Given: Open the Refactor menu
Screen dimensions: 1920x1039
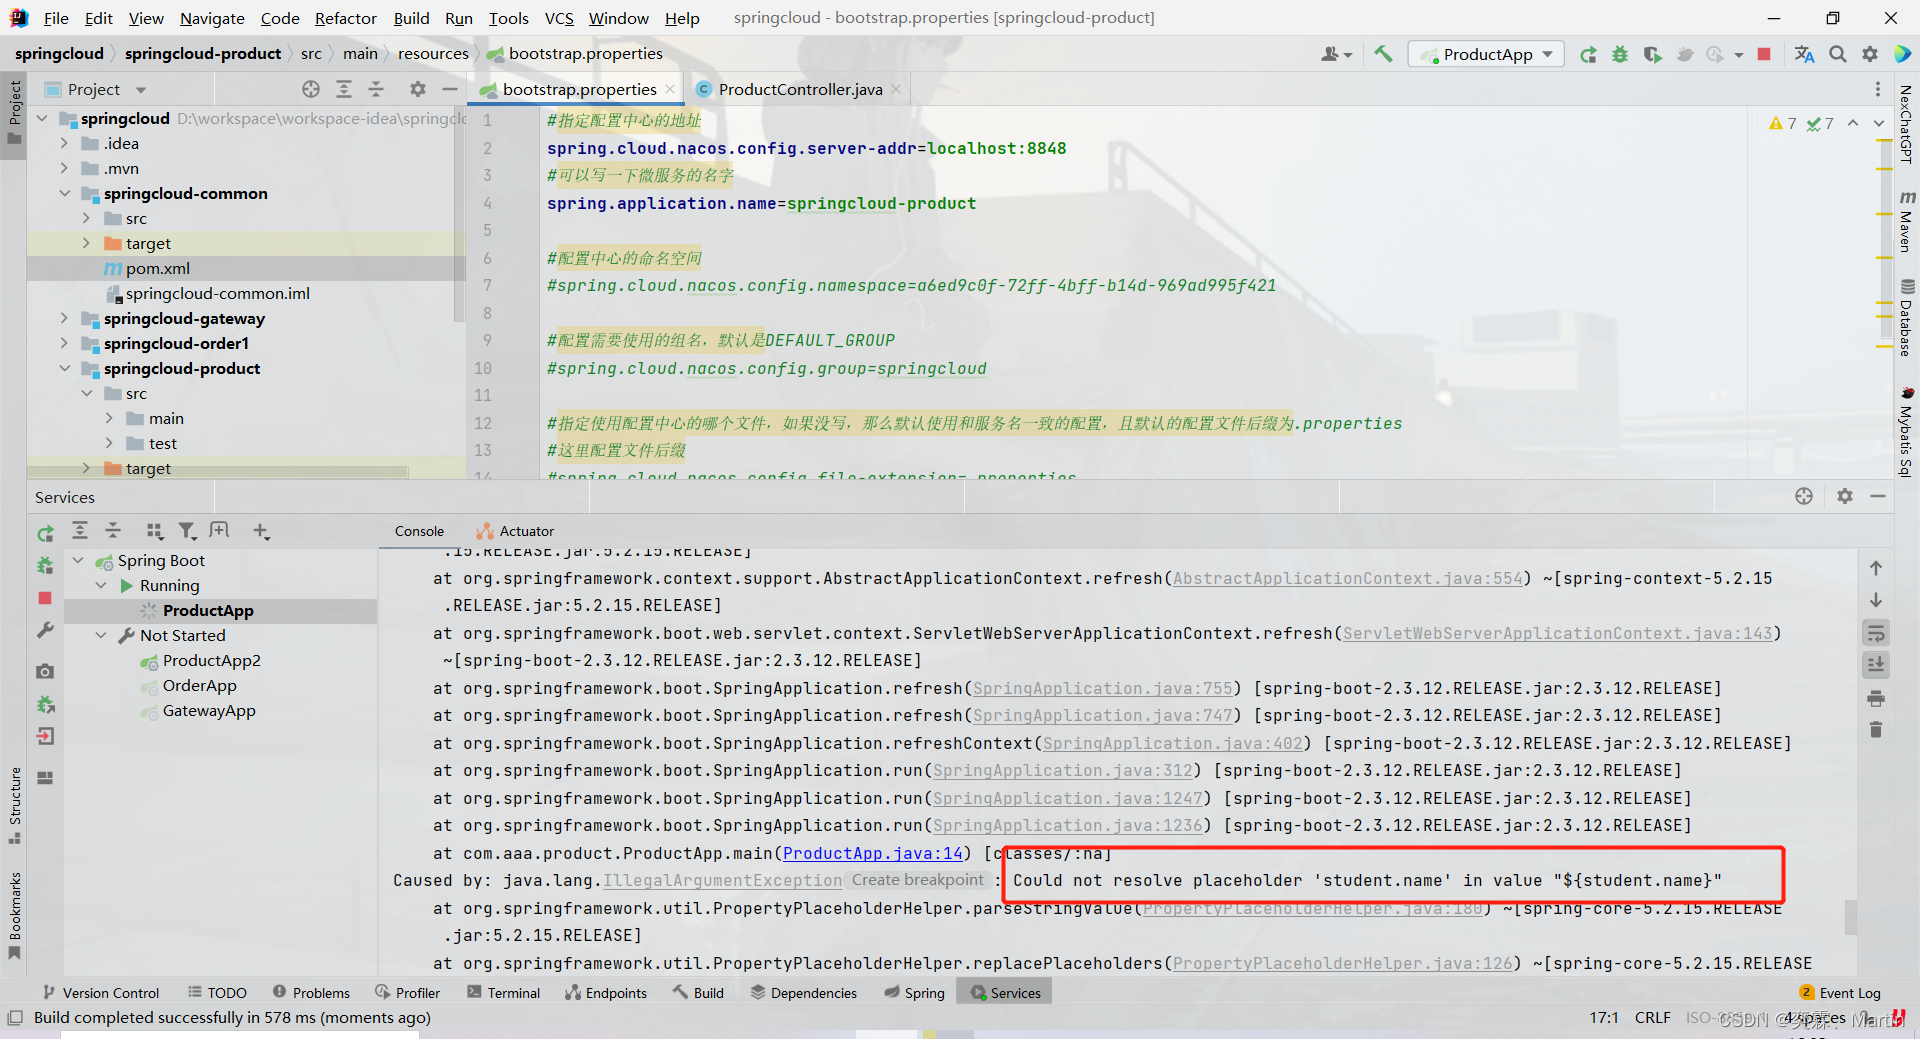Looking at the screenshot, I should click(345, 18).
